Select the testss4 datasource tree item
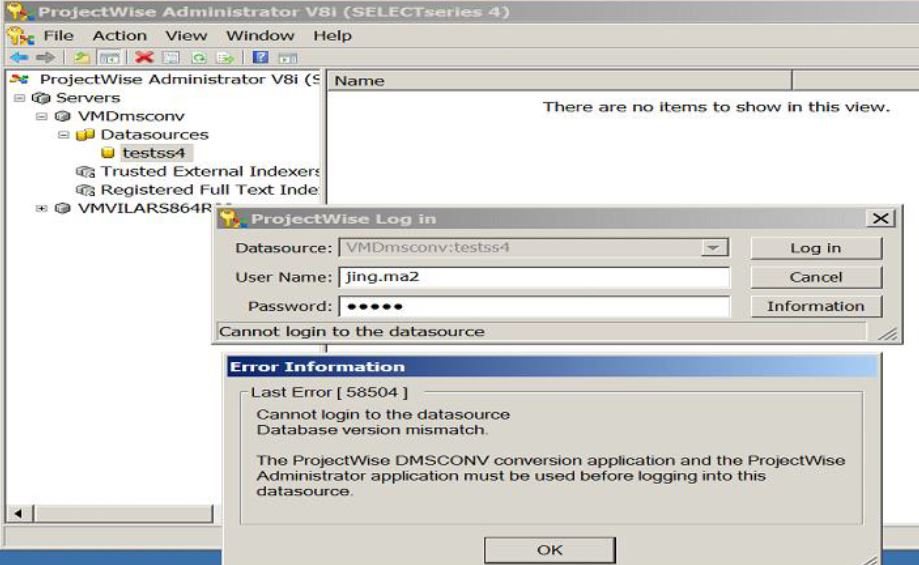Viewport: 919px width, 565px height. point(154,153)
